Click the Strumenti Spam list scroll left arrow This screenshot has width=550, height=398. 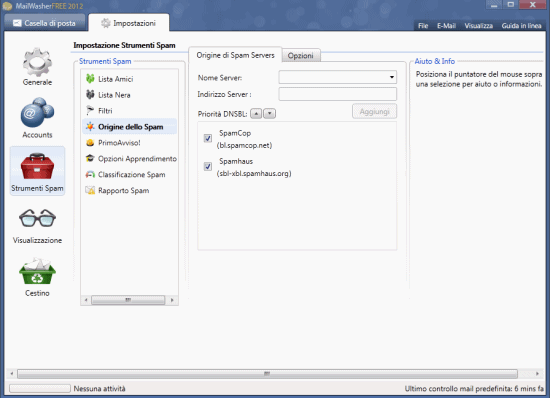coord(86,300)
